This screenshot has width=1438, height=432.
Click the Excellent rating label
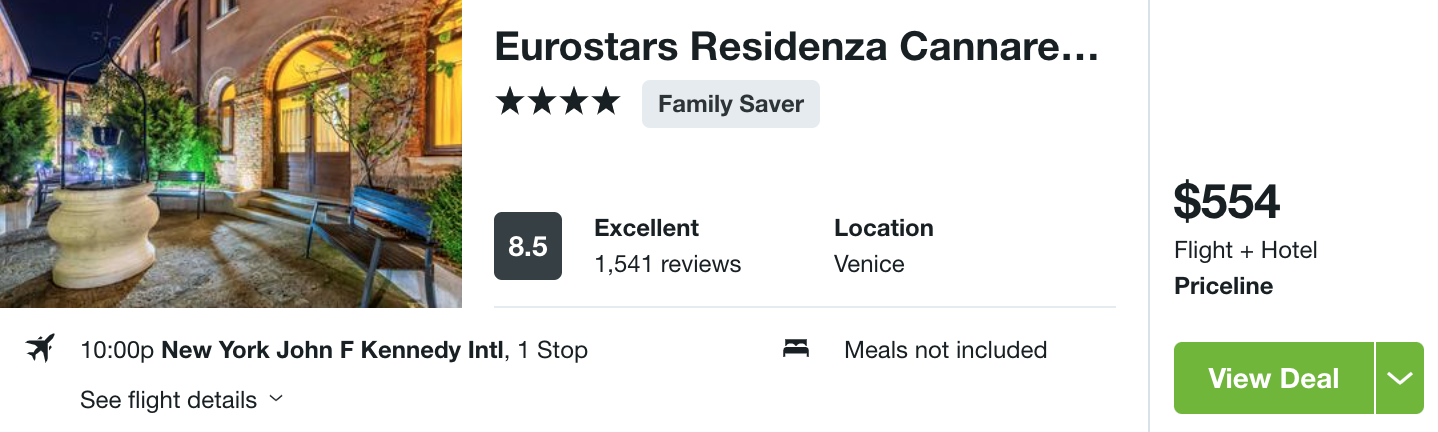(647, 228)
